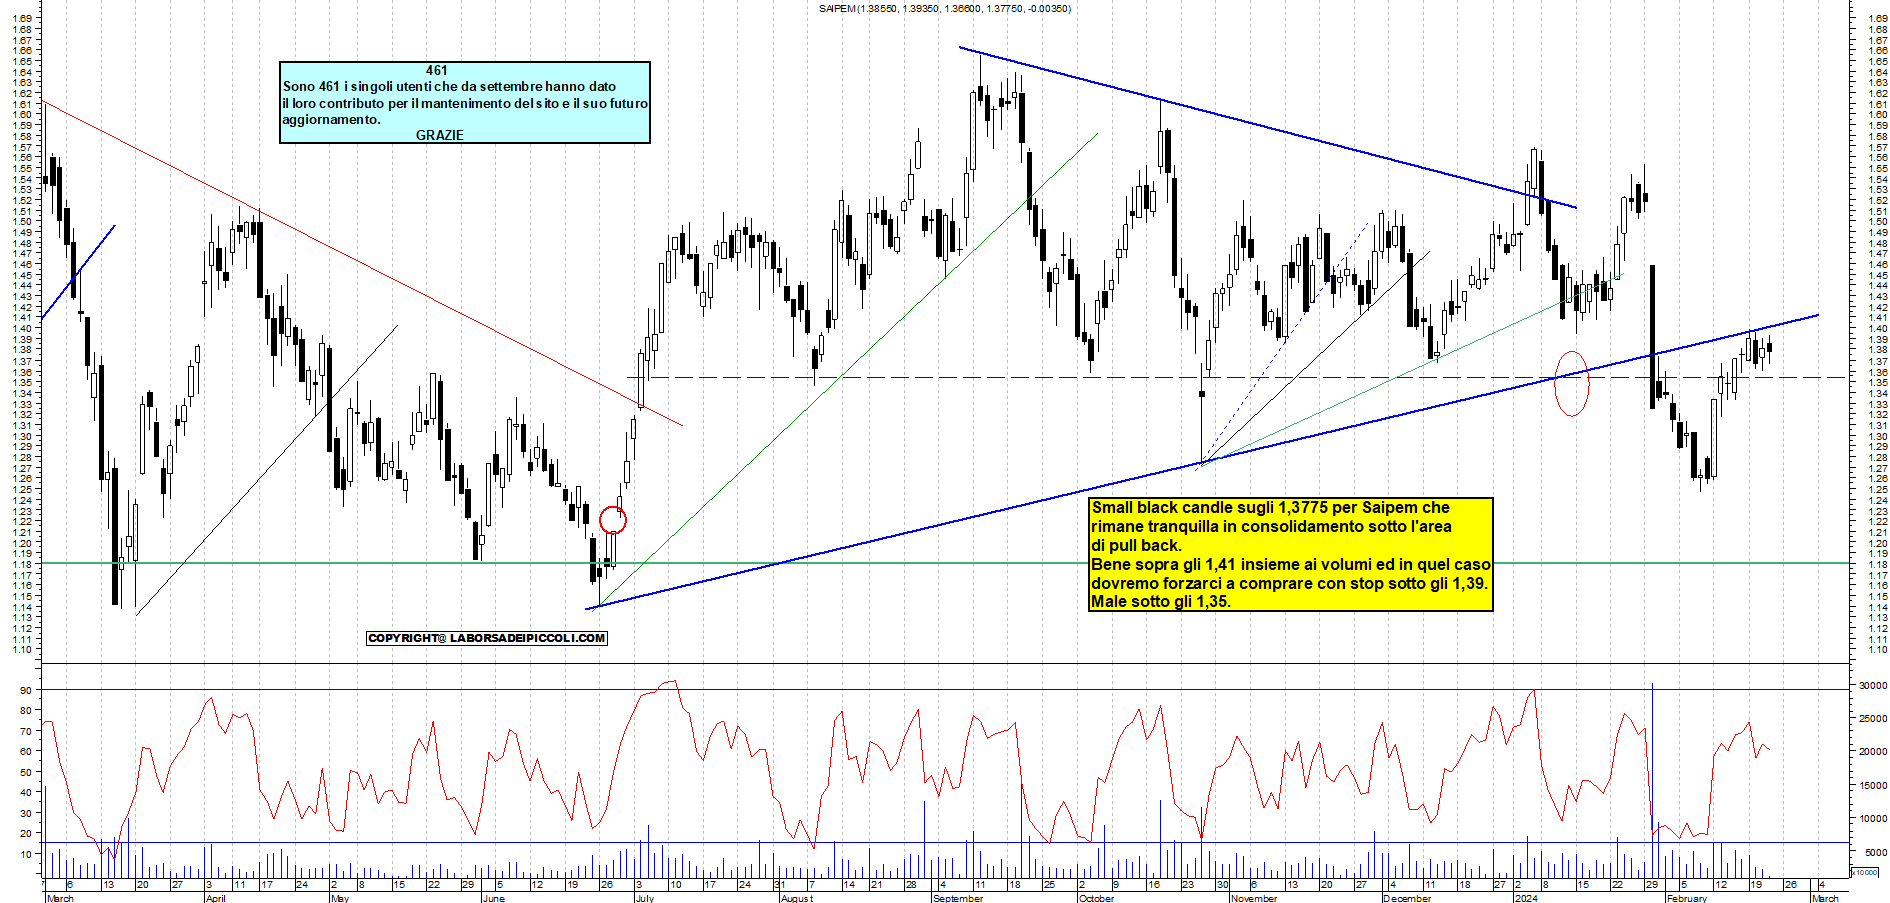Click the 5000 volume scale value
This screenshot has height=903, width=1890.
click(x=1875, y=853)
